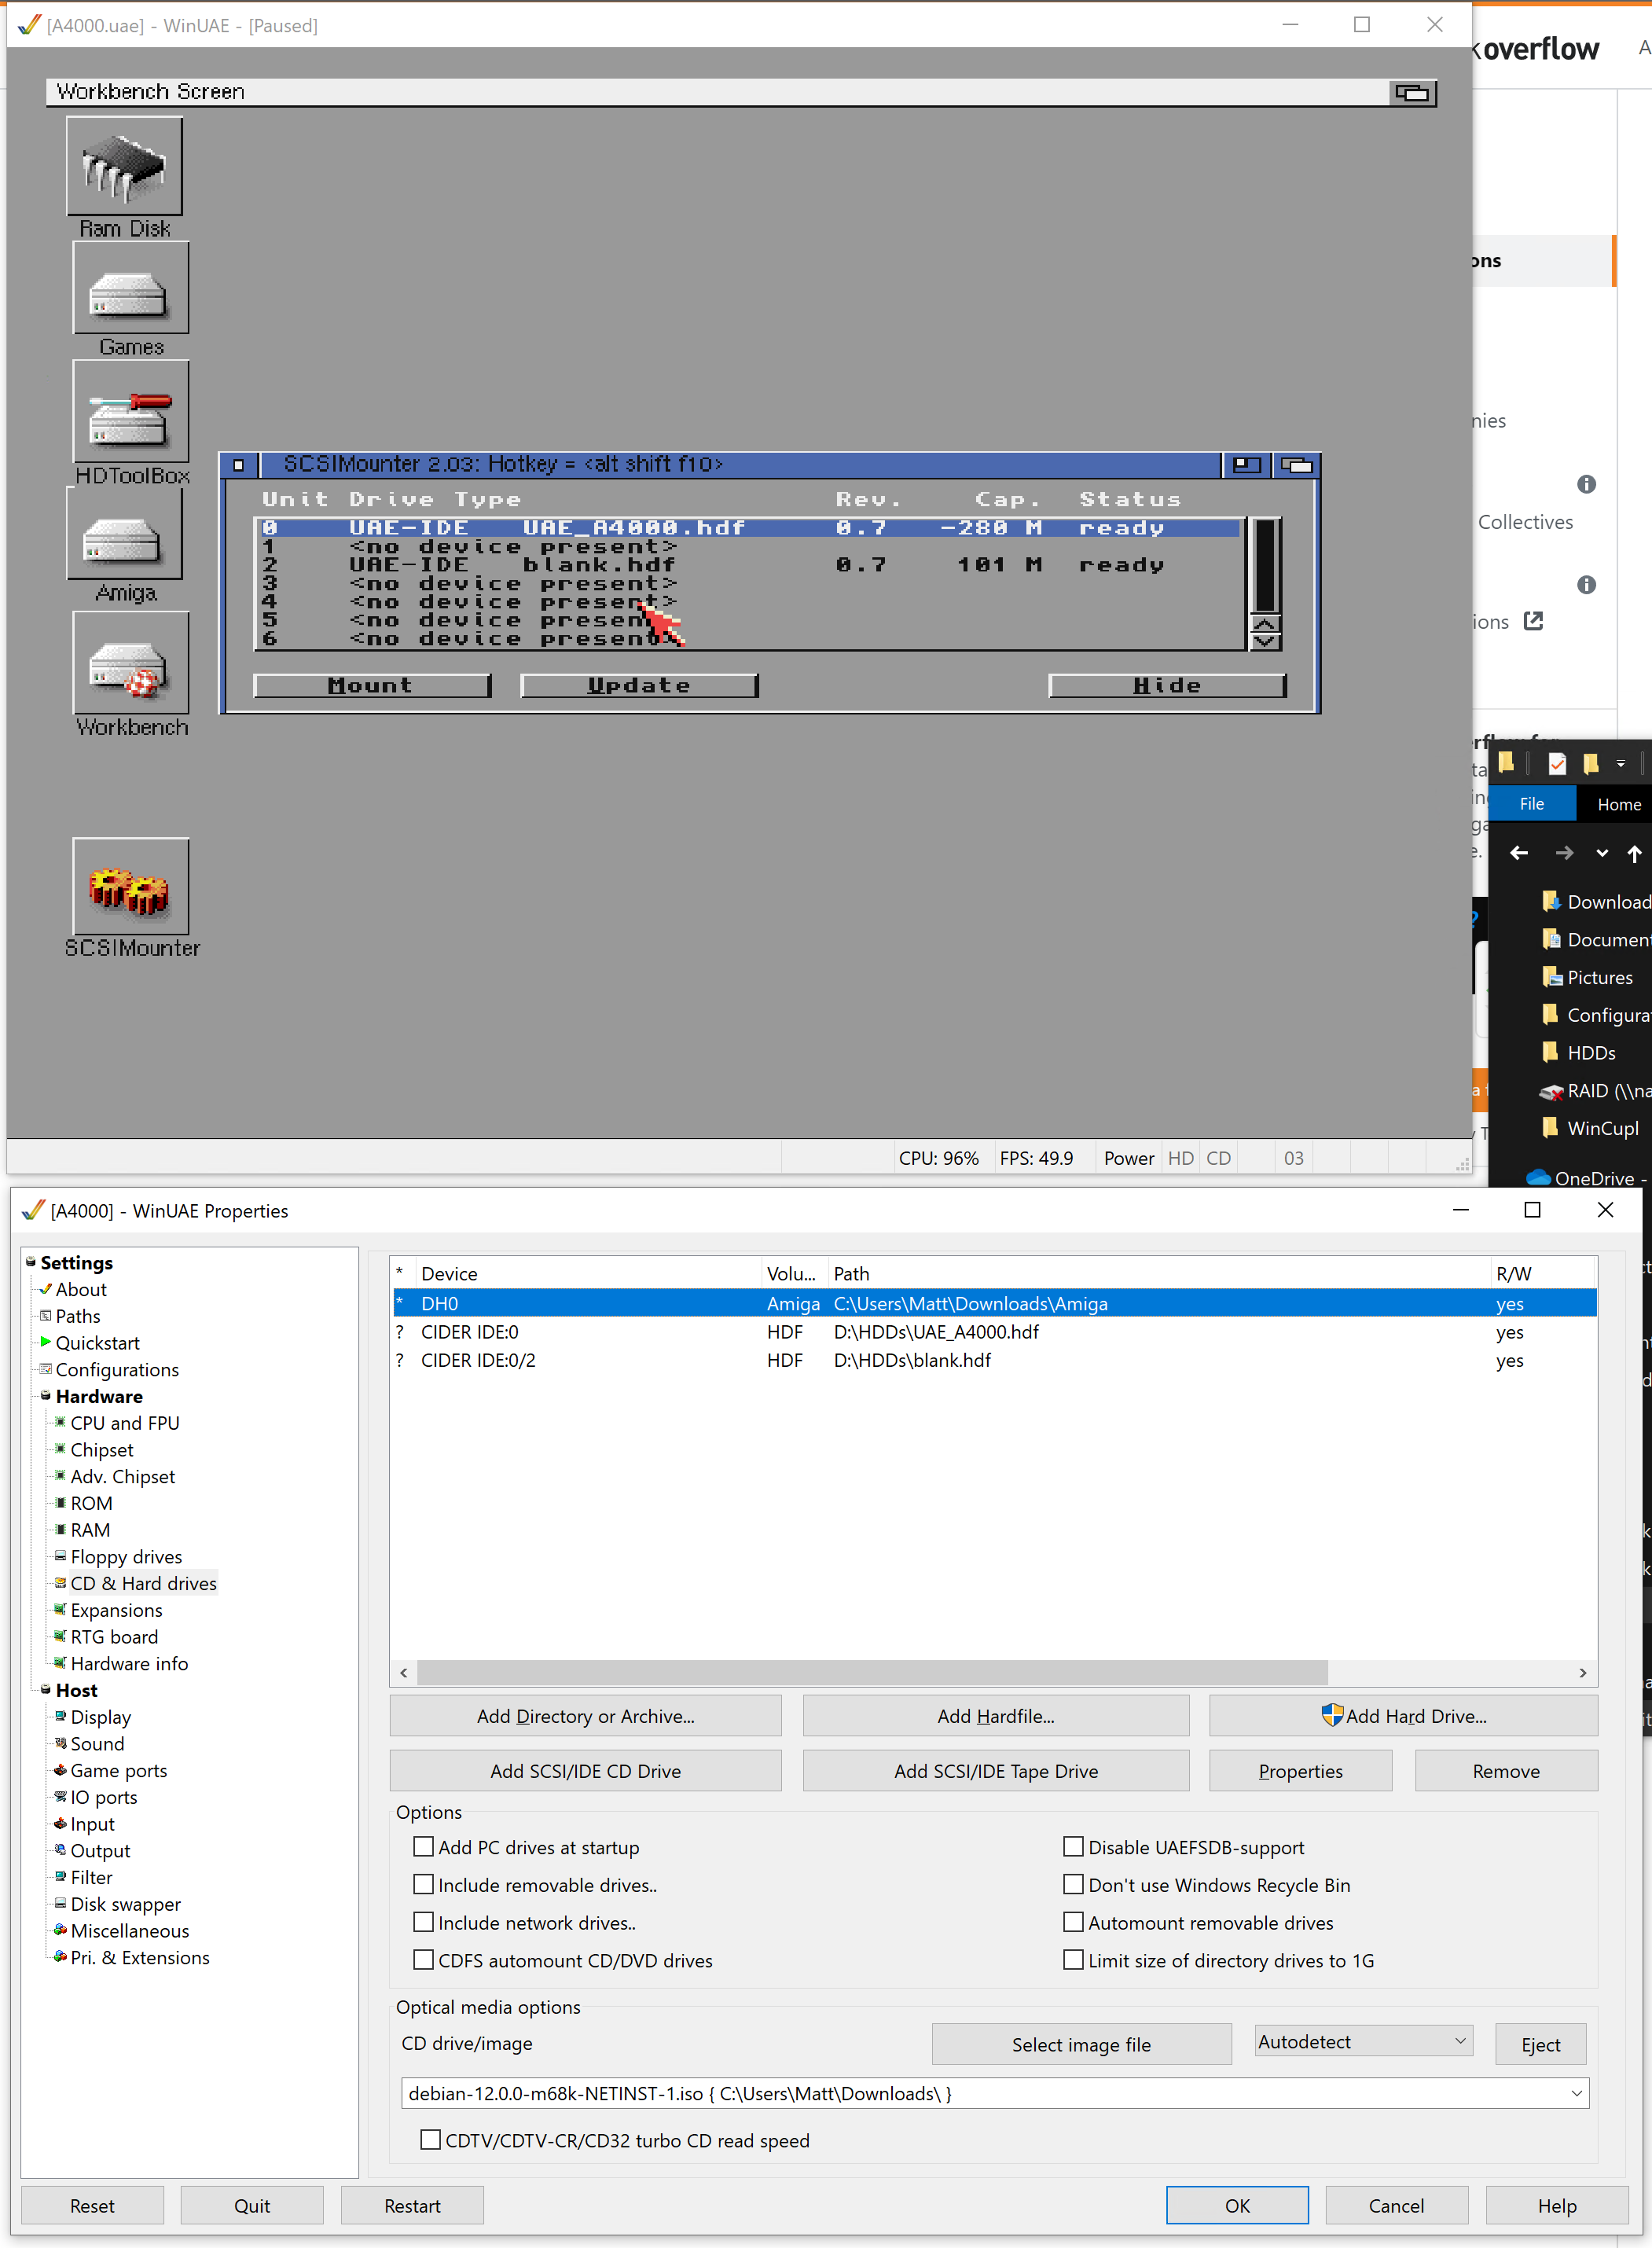Viewport: 1652px width, 2248px height.
Task: Select Floppy drives settings page
Action: 126,1557
